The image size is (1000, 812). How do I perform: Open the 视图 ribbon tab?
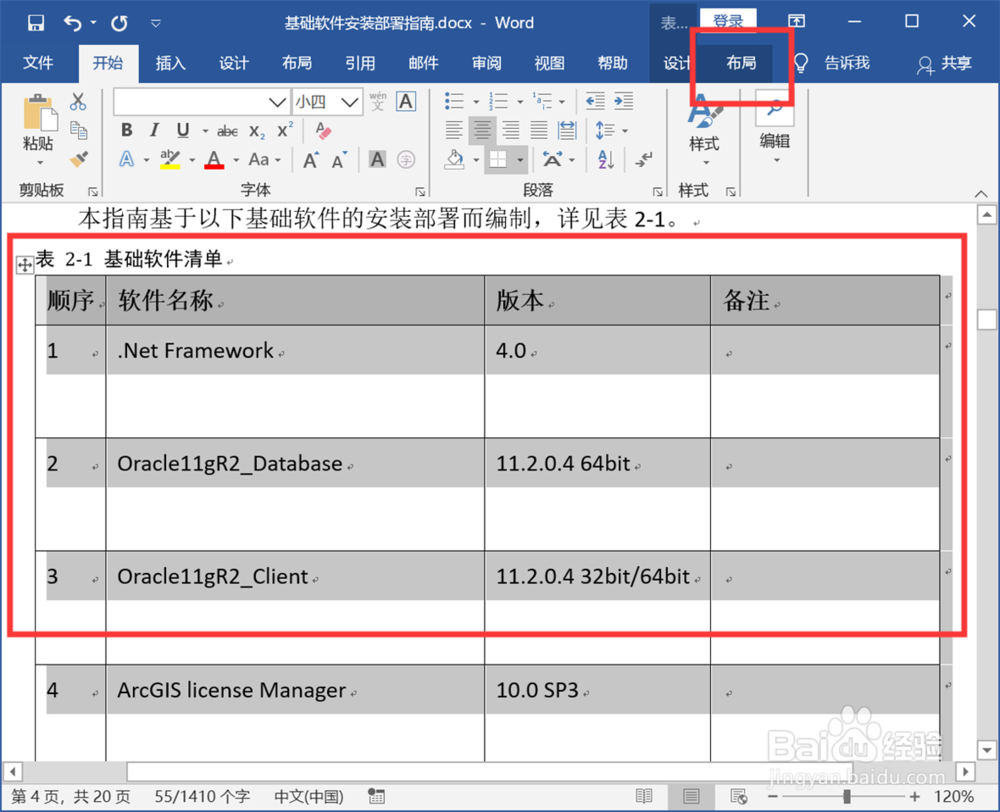(x=549, y=63)
